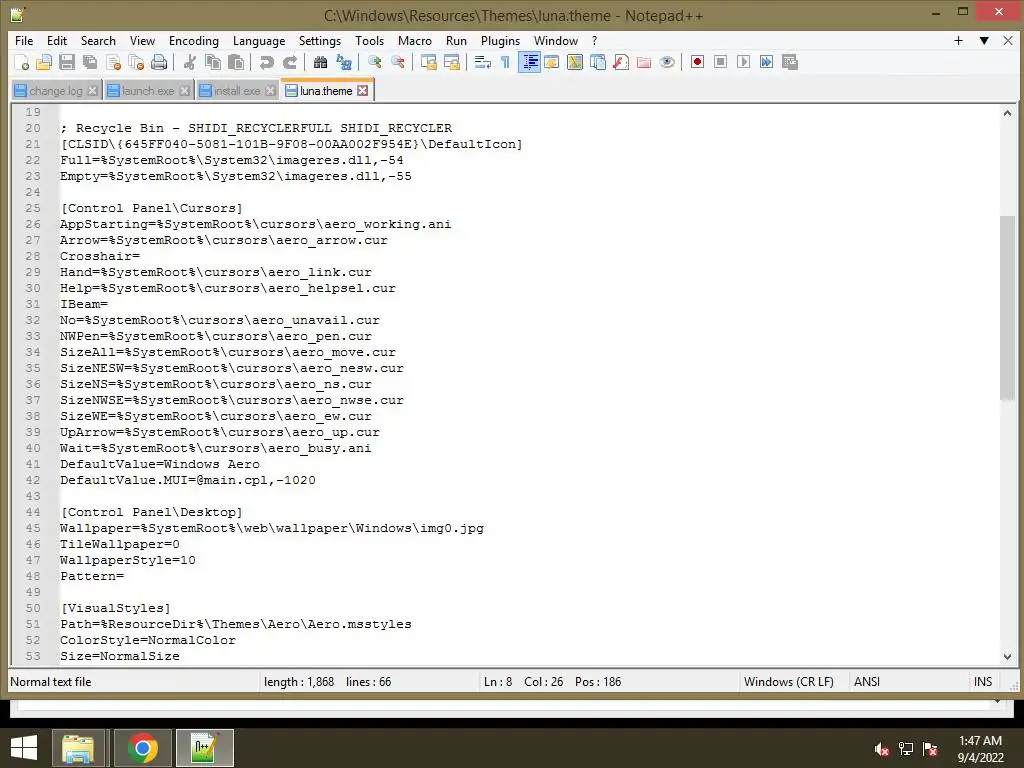Click the New file toolbar icon
This screenshot has height=768, width=1024.
tap(21, 62)
